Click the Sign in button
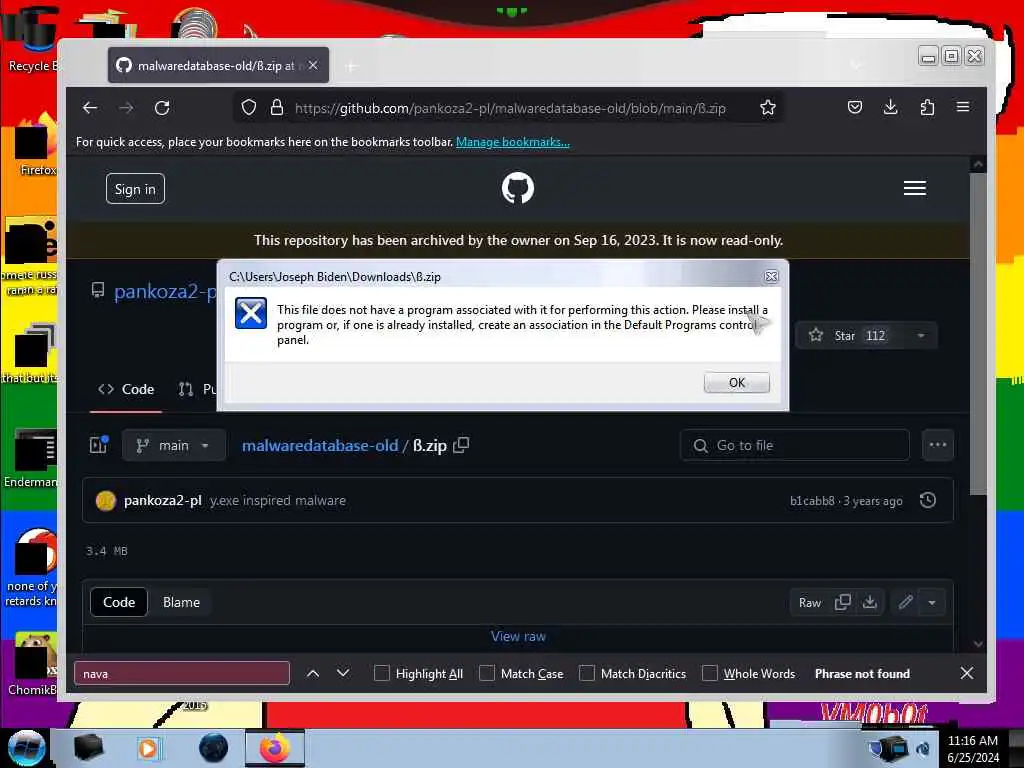Viewport: 1024px width, 768px height. (x=135, y=189)
